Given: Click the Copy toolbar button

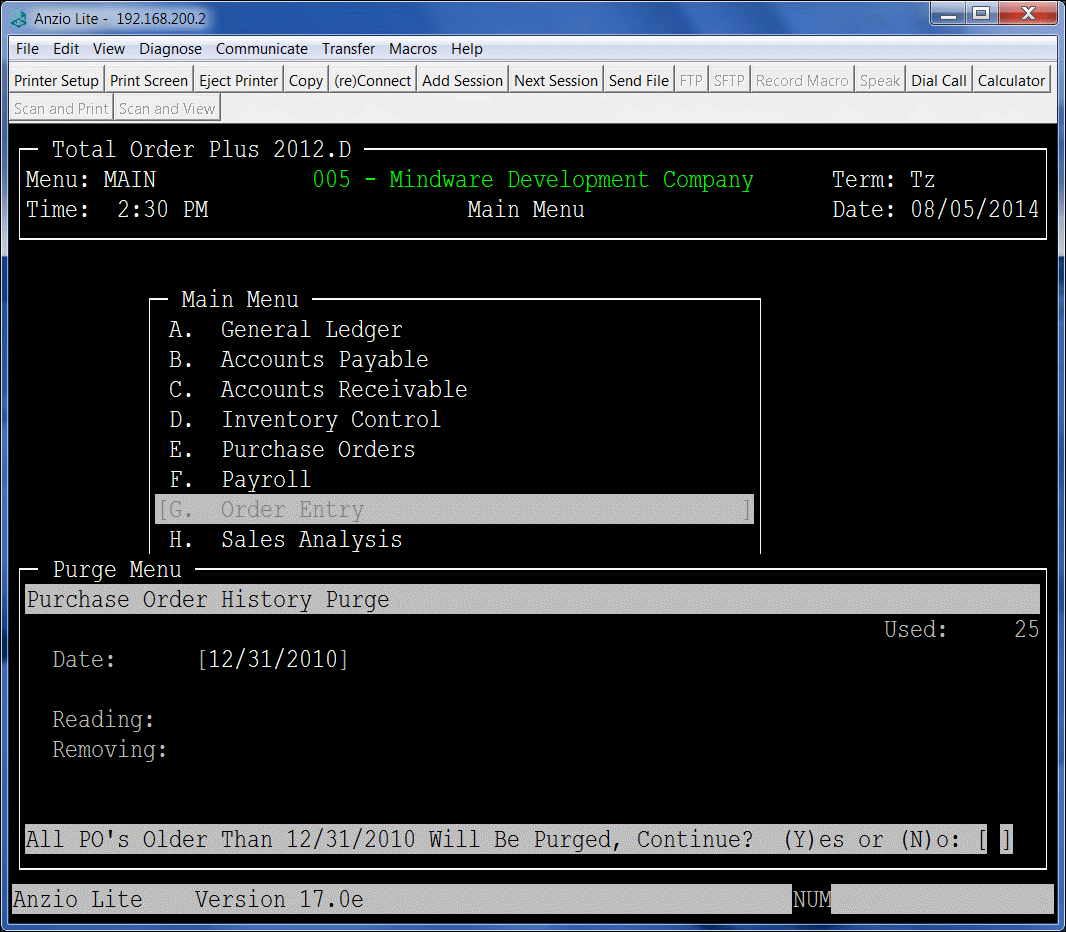Looking at the screenshot, I should click(x=306, y=80).
